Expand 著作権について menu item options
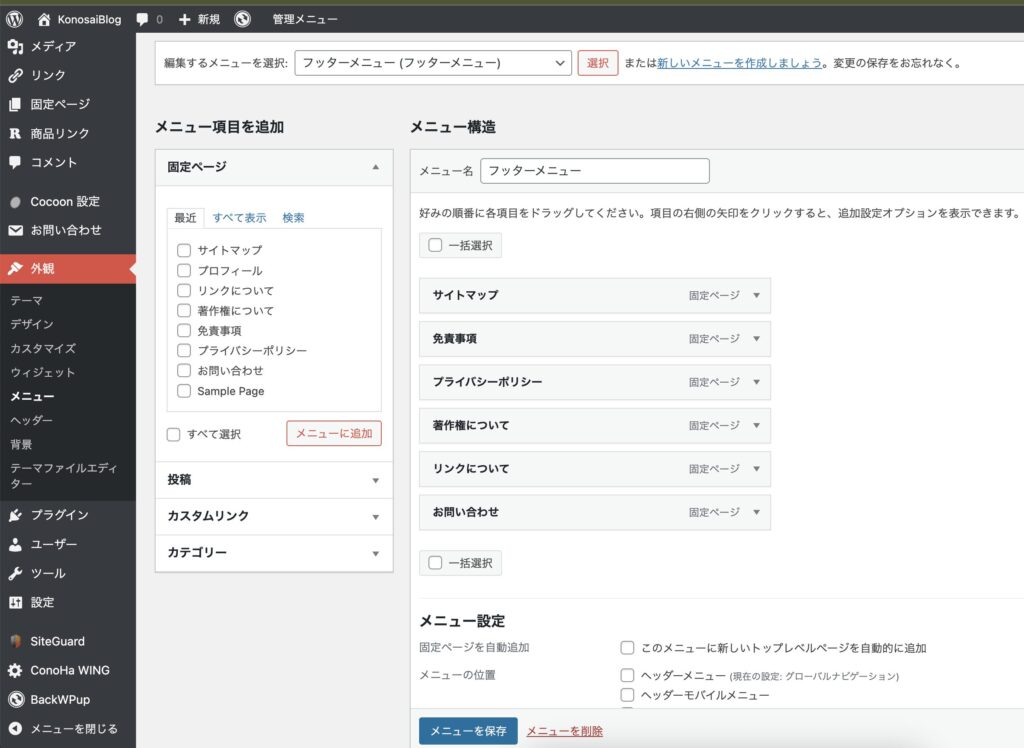Viewport: 1024px width, 748px height. pos(756,425)
